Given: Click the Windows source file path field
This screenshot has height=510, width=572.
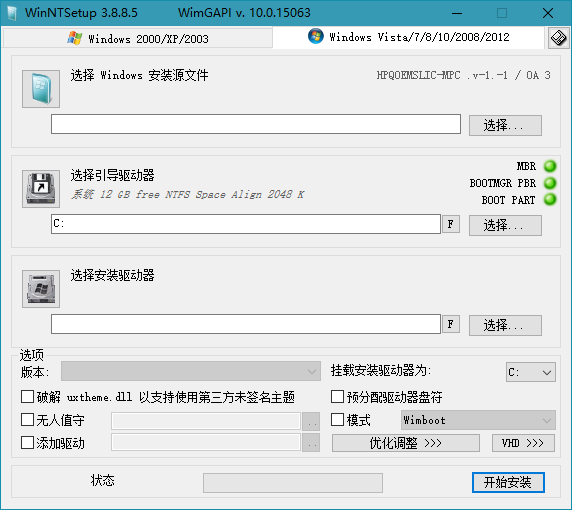Looking at the screenshot, I should [x=256, y=124].
